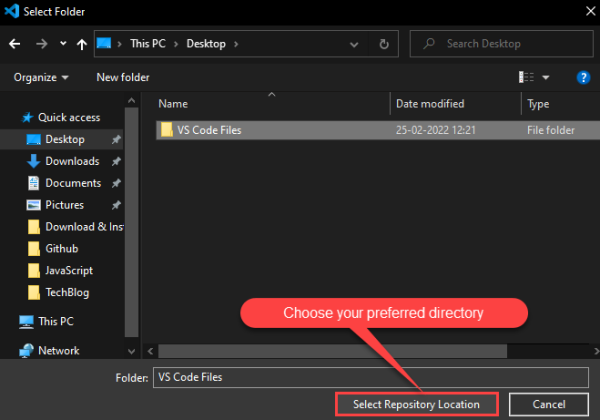
Task: Open the TechBlog folder in sidebar
Action: pyautogui.click(x=67, y=292)
